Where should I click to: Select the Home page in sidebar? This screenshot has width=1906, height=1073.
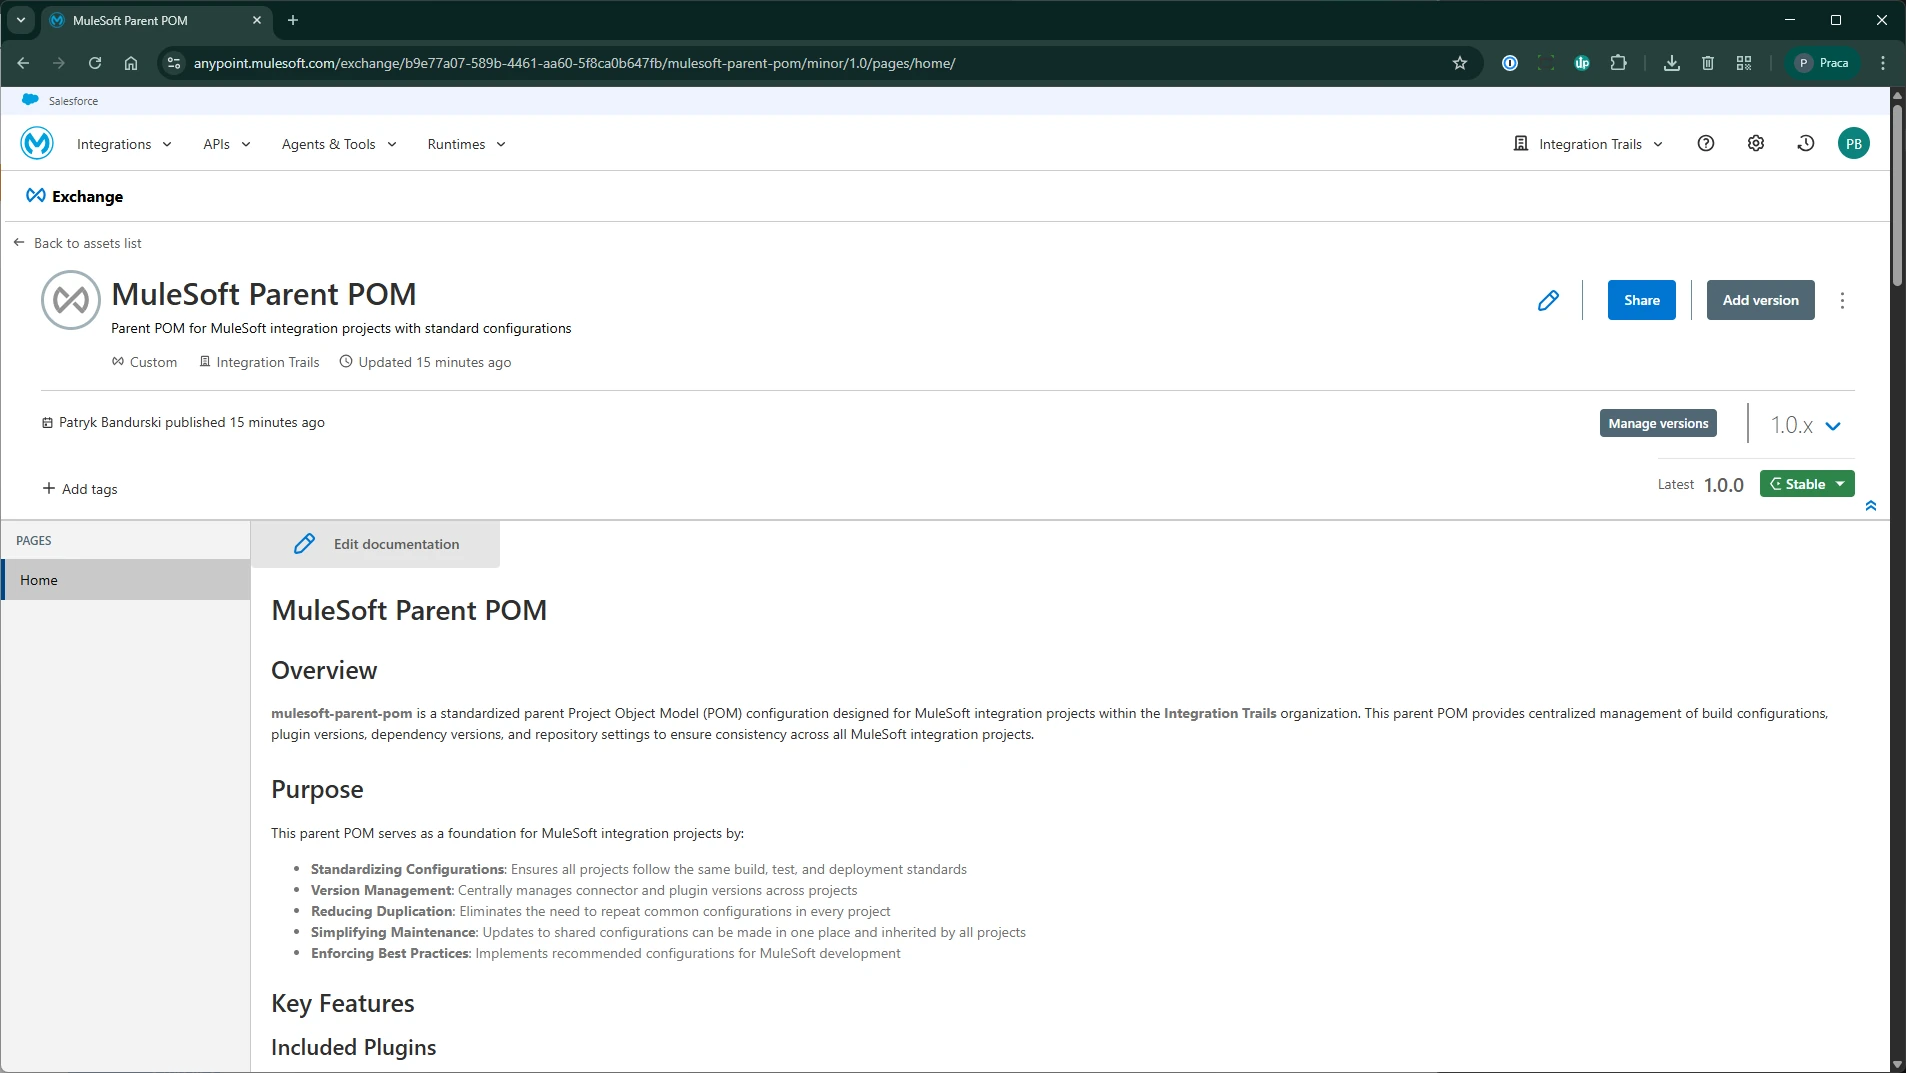125,580
